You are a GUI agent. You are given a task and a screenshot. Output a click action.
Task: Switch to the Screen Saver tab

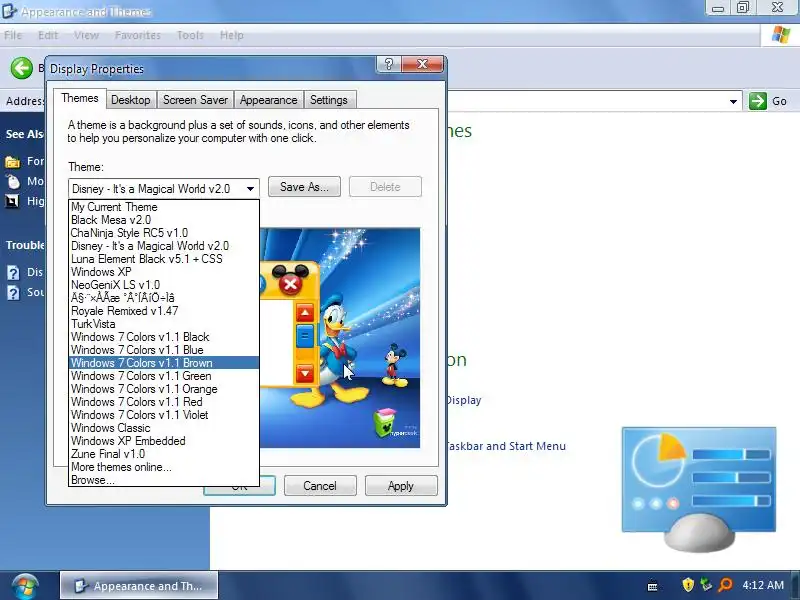(195, 100)
